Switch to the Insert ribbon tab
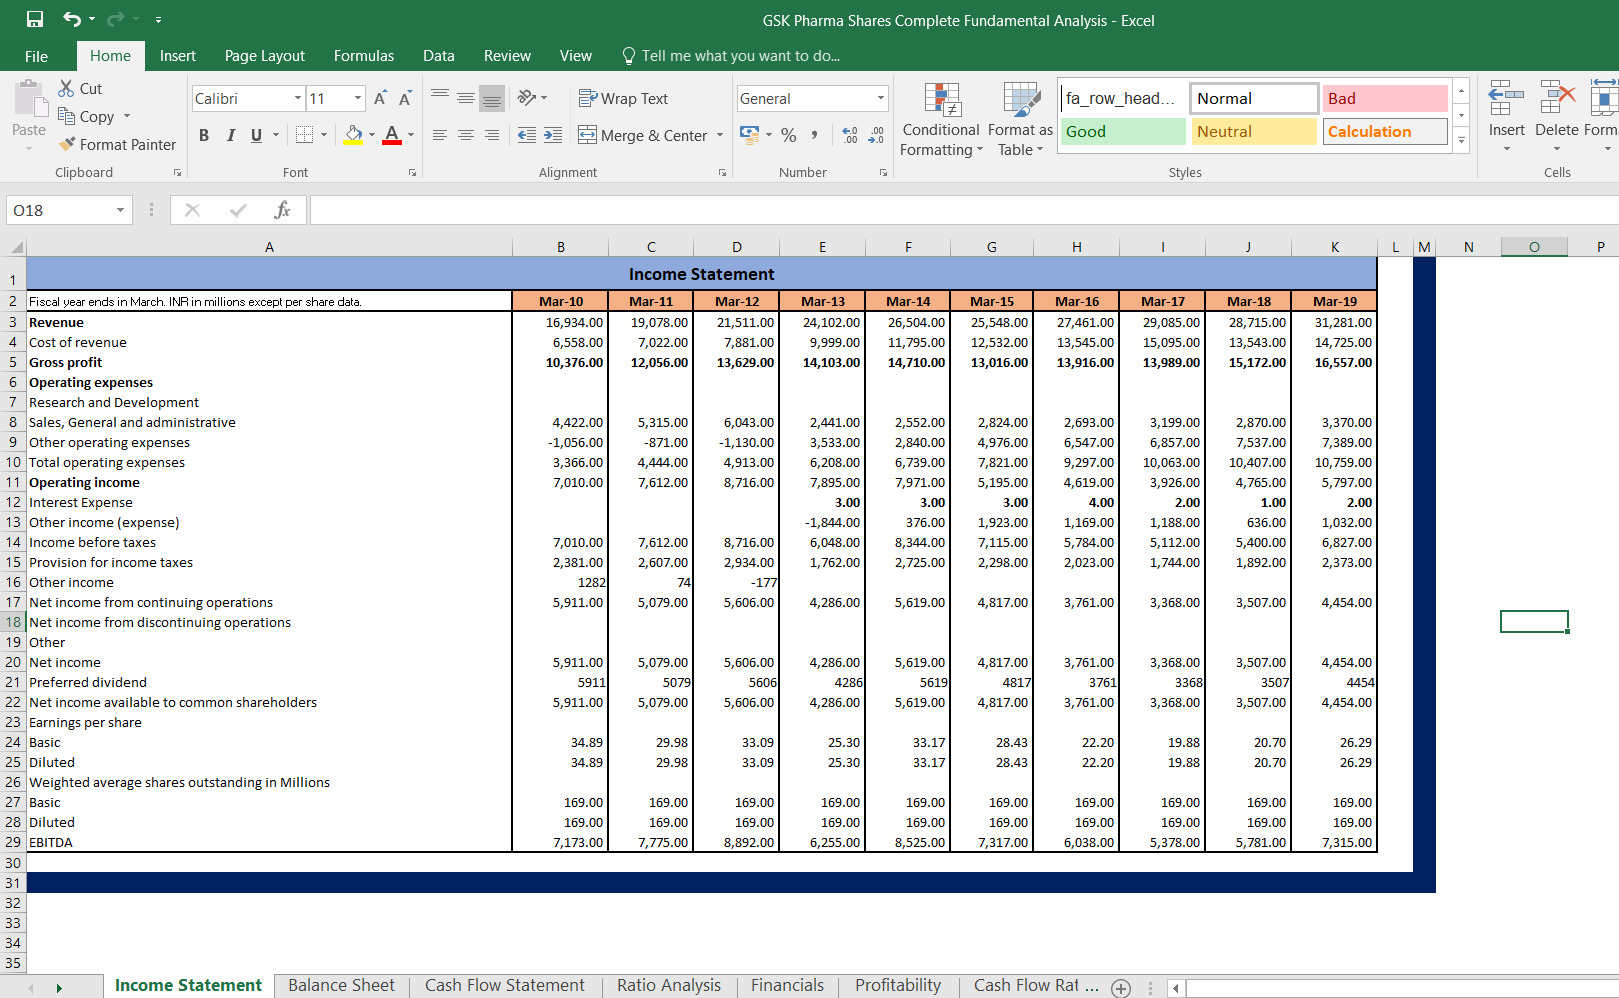Image resolution: width=1619 pixels, height=998 pixels. tap(178, 56)
